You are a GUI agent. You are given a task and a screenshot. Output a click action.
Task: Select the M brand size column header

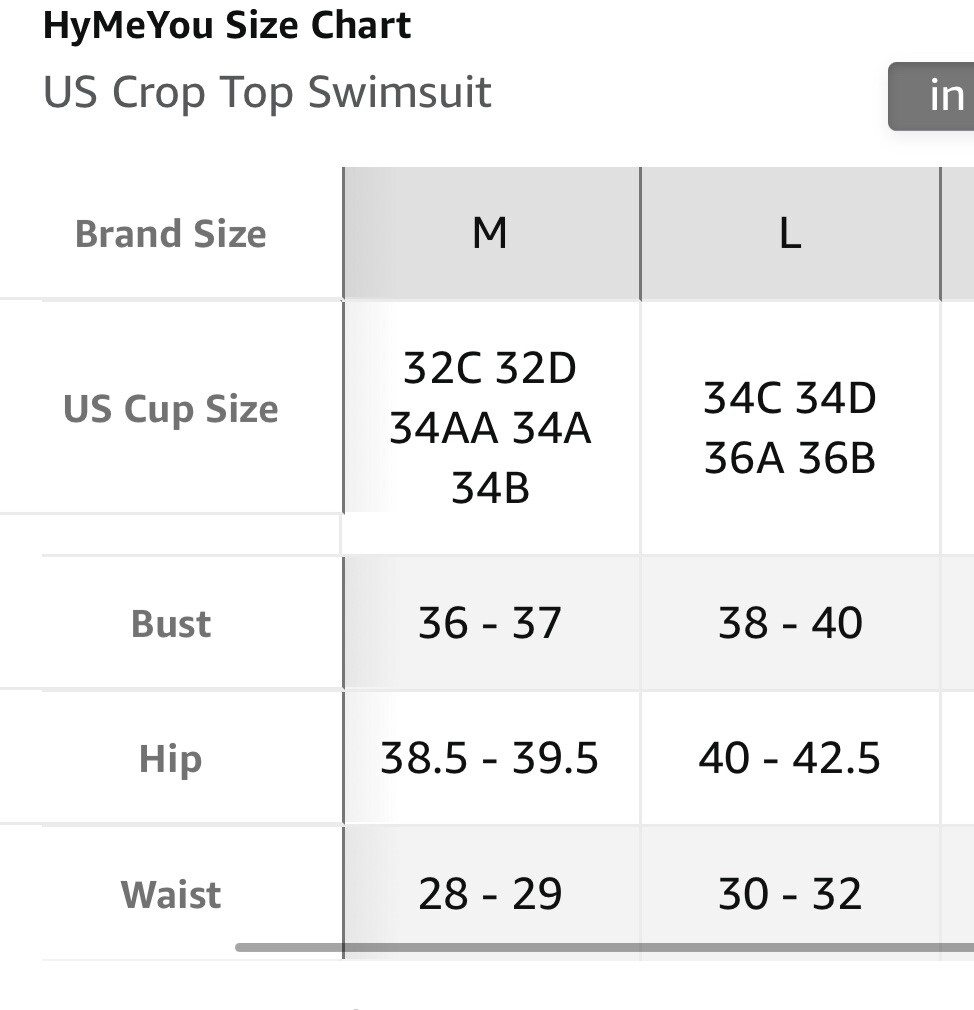pos(490,234)
